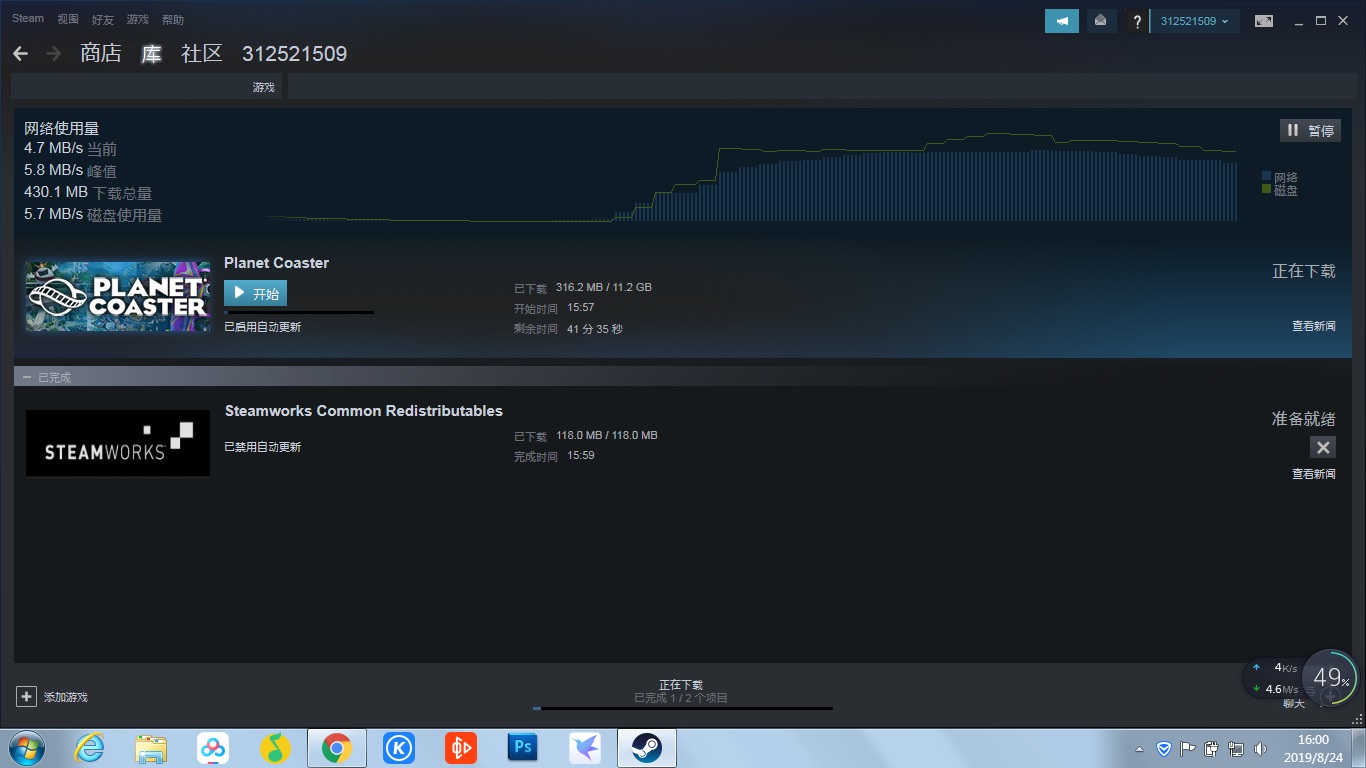
Task: Go to the 库 tab
Action: [x=151, y=54]
